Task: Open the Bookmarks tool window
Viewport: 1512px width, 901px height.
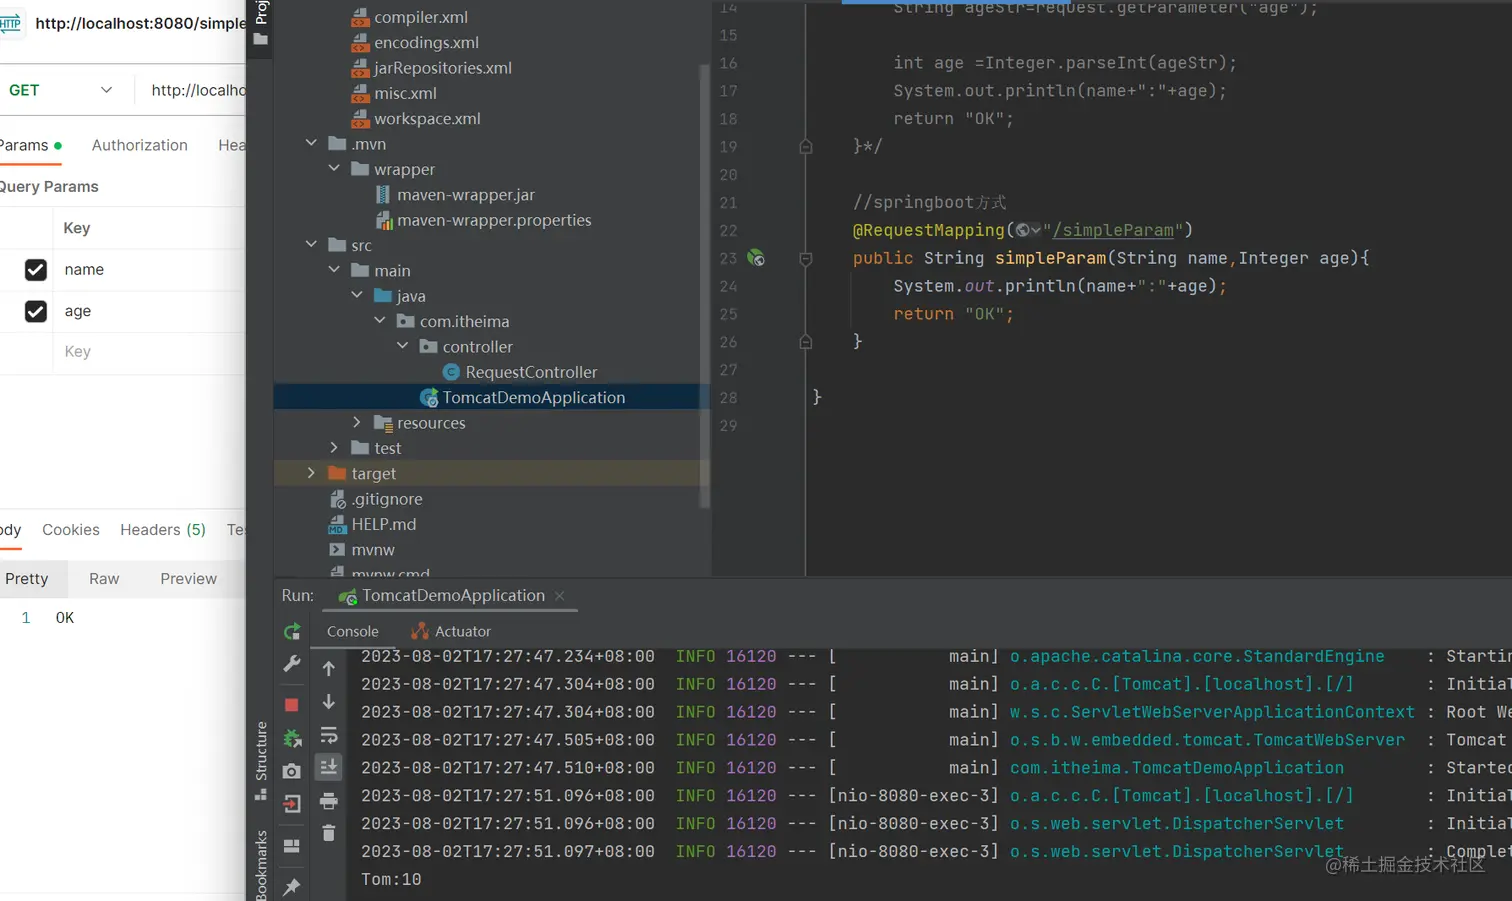Action: coord(261,865)
